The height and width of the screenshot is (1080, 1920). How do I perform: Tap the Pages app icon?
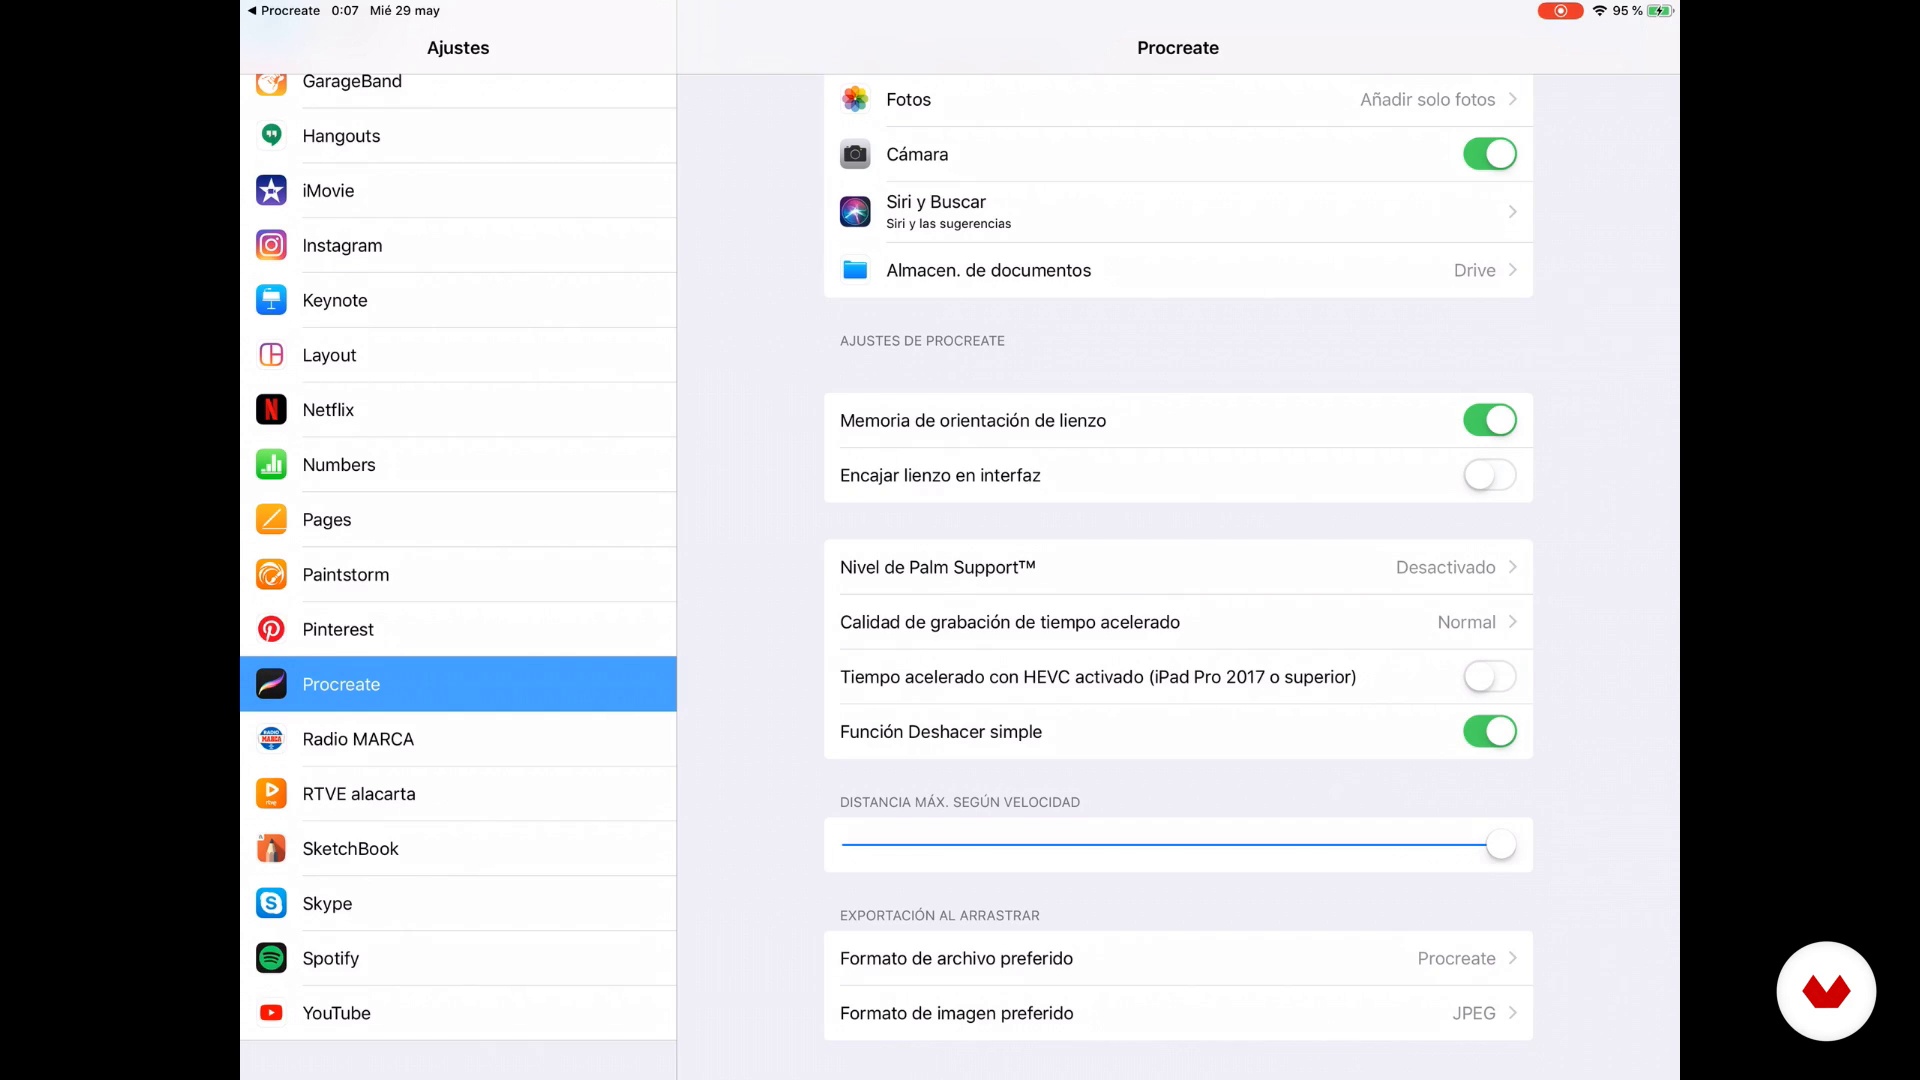tap(271, 520)
